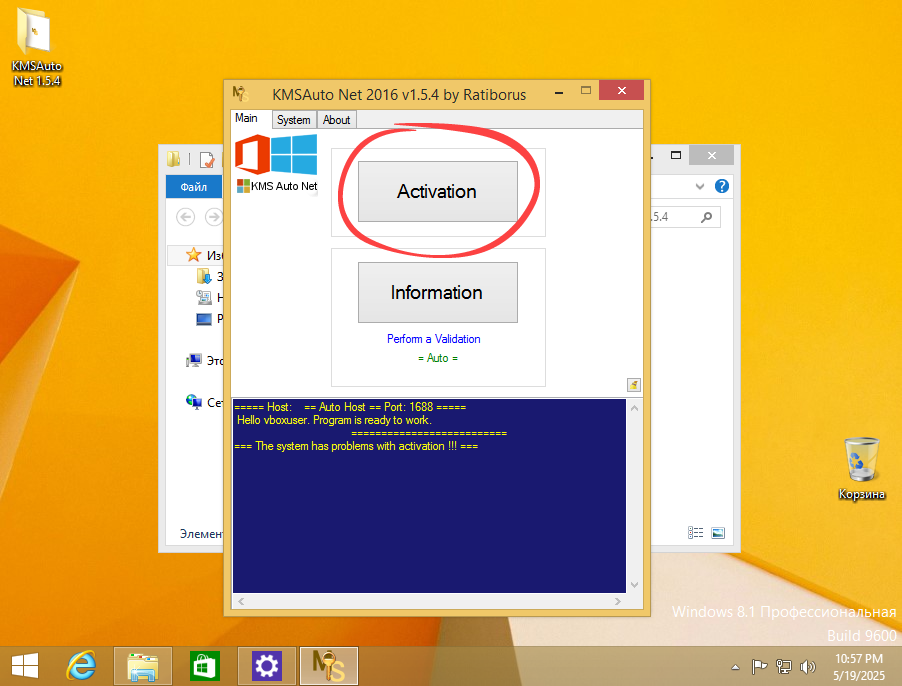Click the circled Activation button
Screen dimensions: 902x686
tap(437, 192)
